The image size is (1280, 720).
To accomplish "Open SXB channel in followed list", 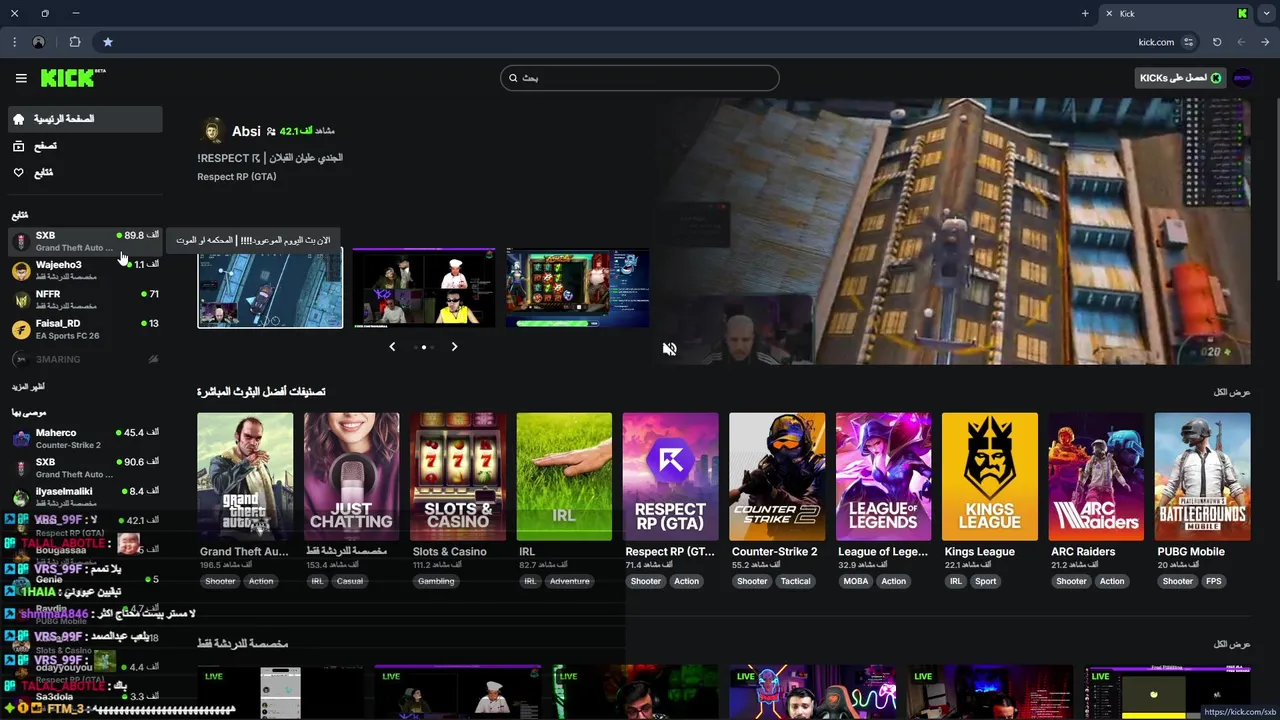I will (85, 241).
